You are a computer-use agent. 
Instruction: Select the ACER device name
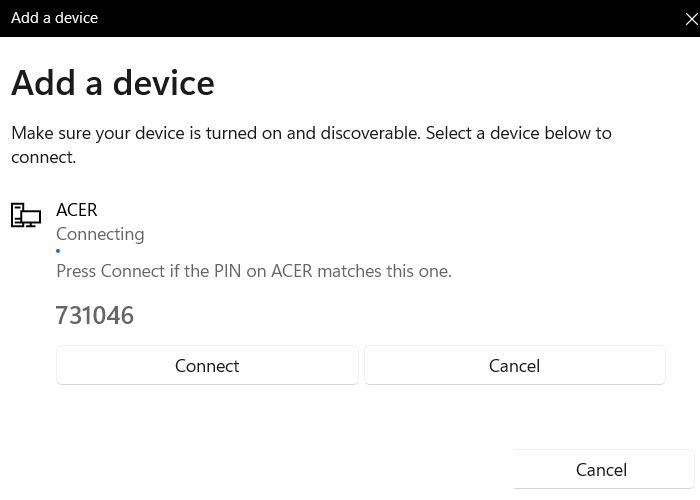(x=77, y=210)
